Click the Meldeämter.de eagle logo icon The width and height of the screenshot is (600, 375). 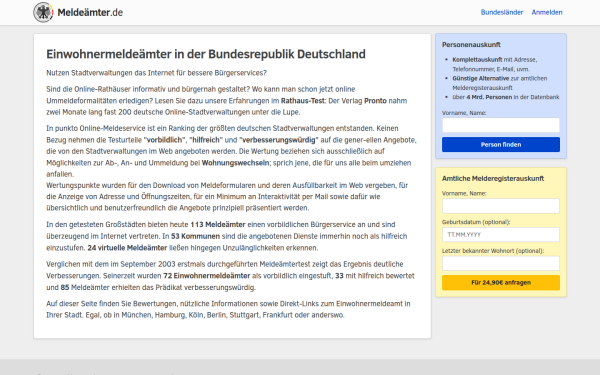(x=43, y=12)
